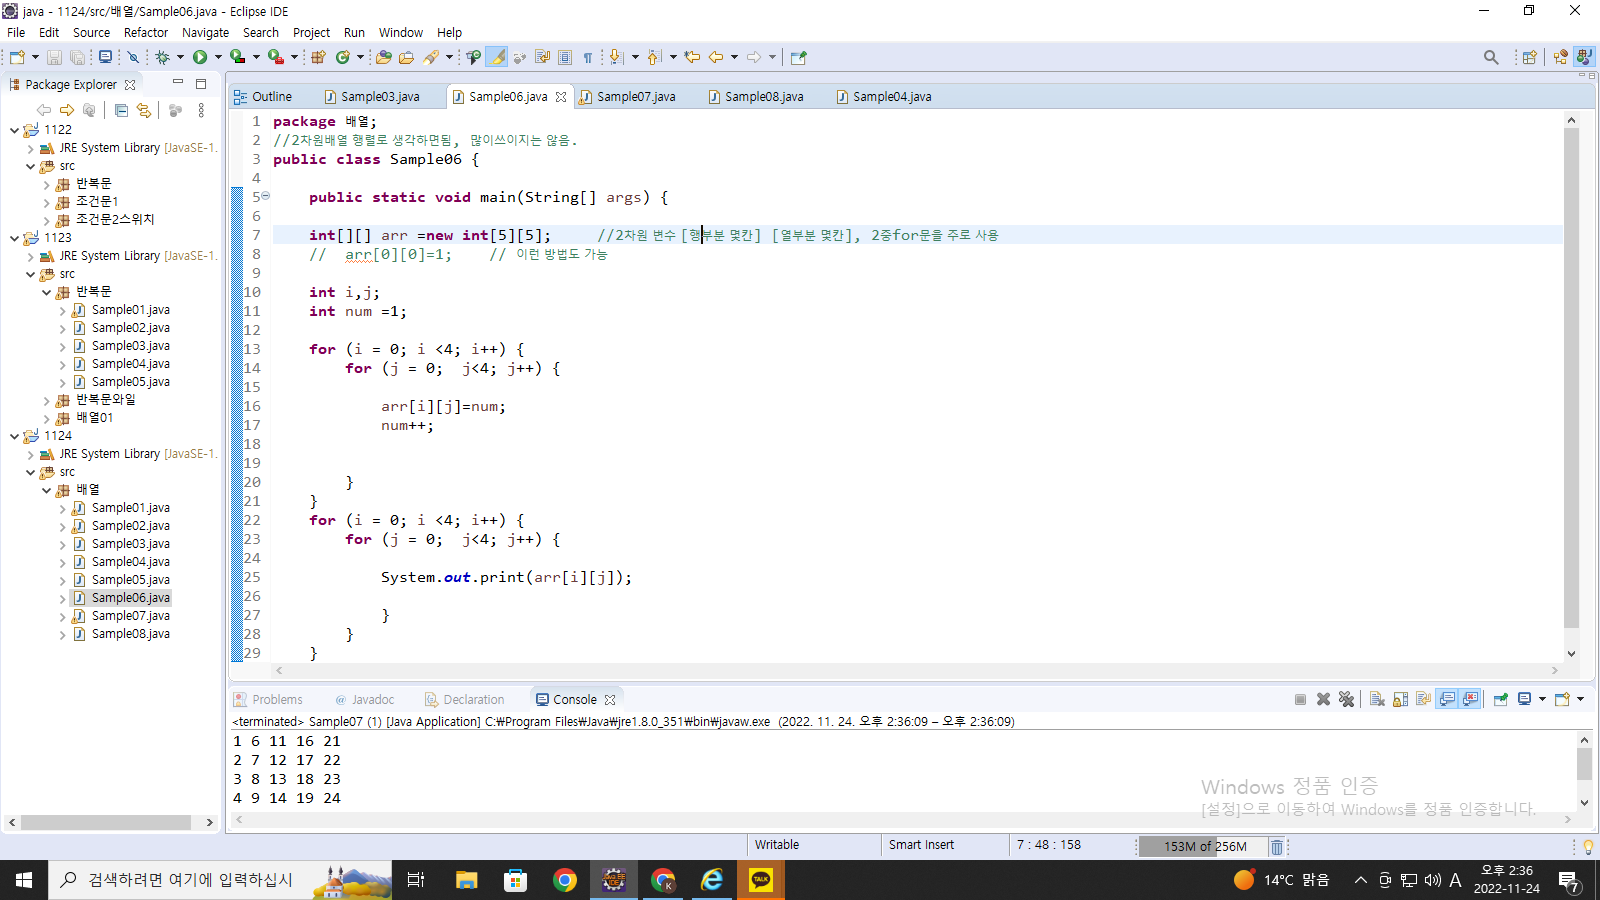Click Package Explorer horizontal scrollbar
This screenshot has width=1600, height=900.
coord(106,822)
